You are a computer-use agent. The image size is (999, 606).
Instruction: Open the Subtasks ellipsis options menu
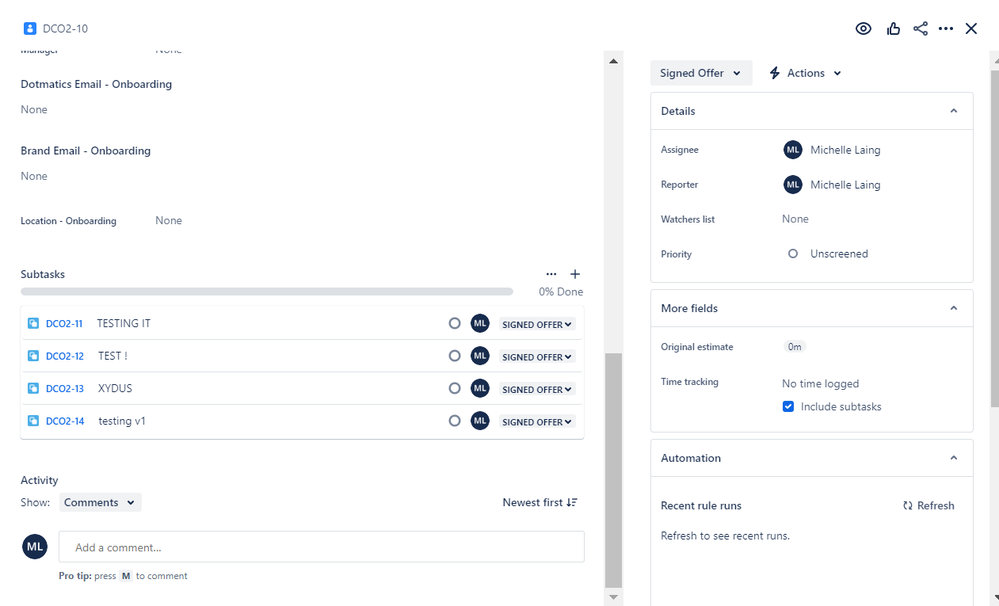[551, 274]
